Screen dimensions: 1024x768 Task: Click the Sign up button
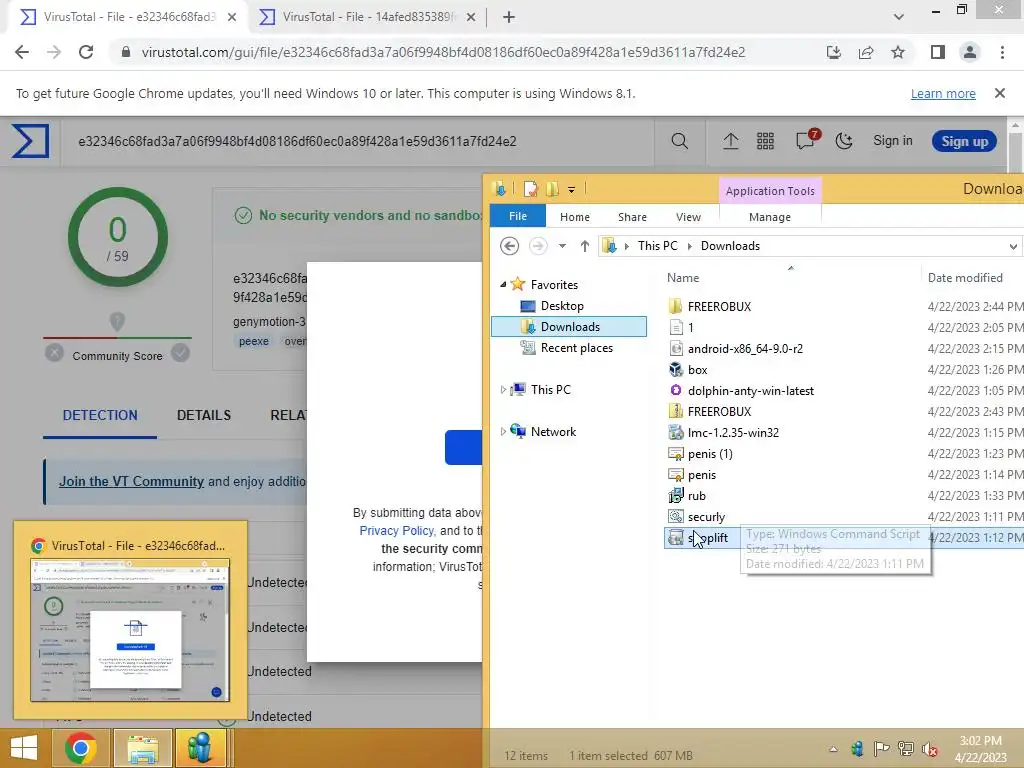pyautogui.click(x=964, y=141)
